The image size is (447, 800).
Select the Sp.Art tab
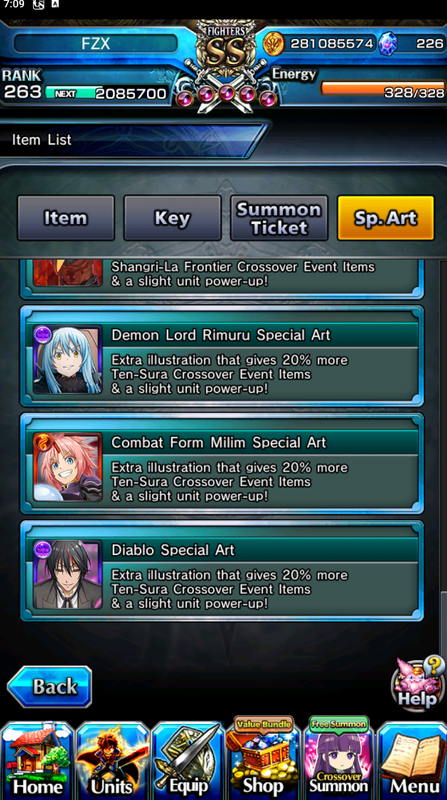click(386, 218)
